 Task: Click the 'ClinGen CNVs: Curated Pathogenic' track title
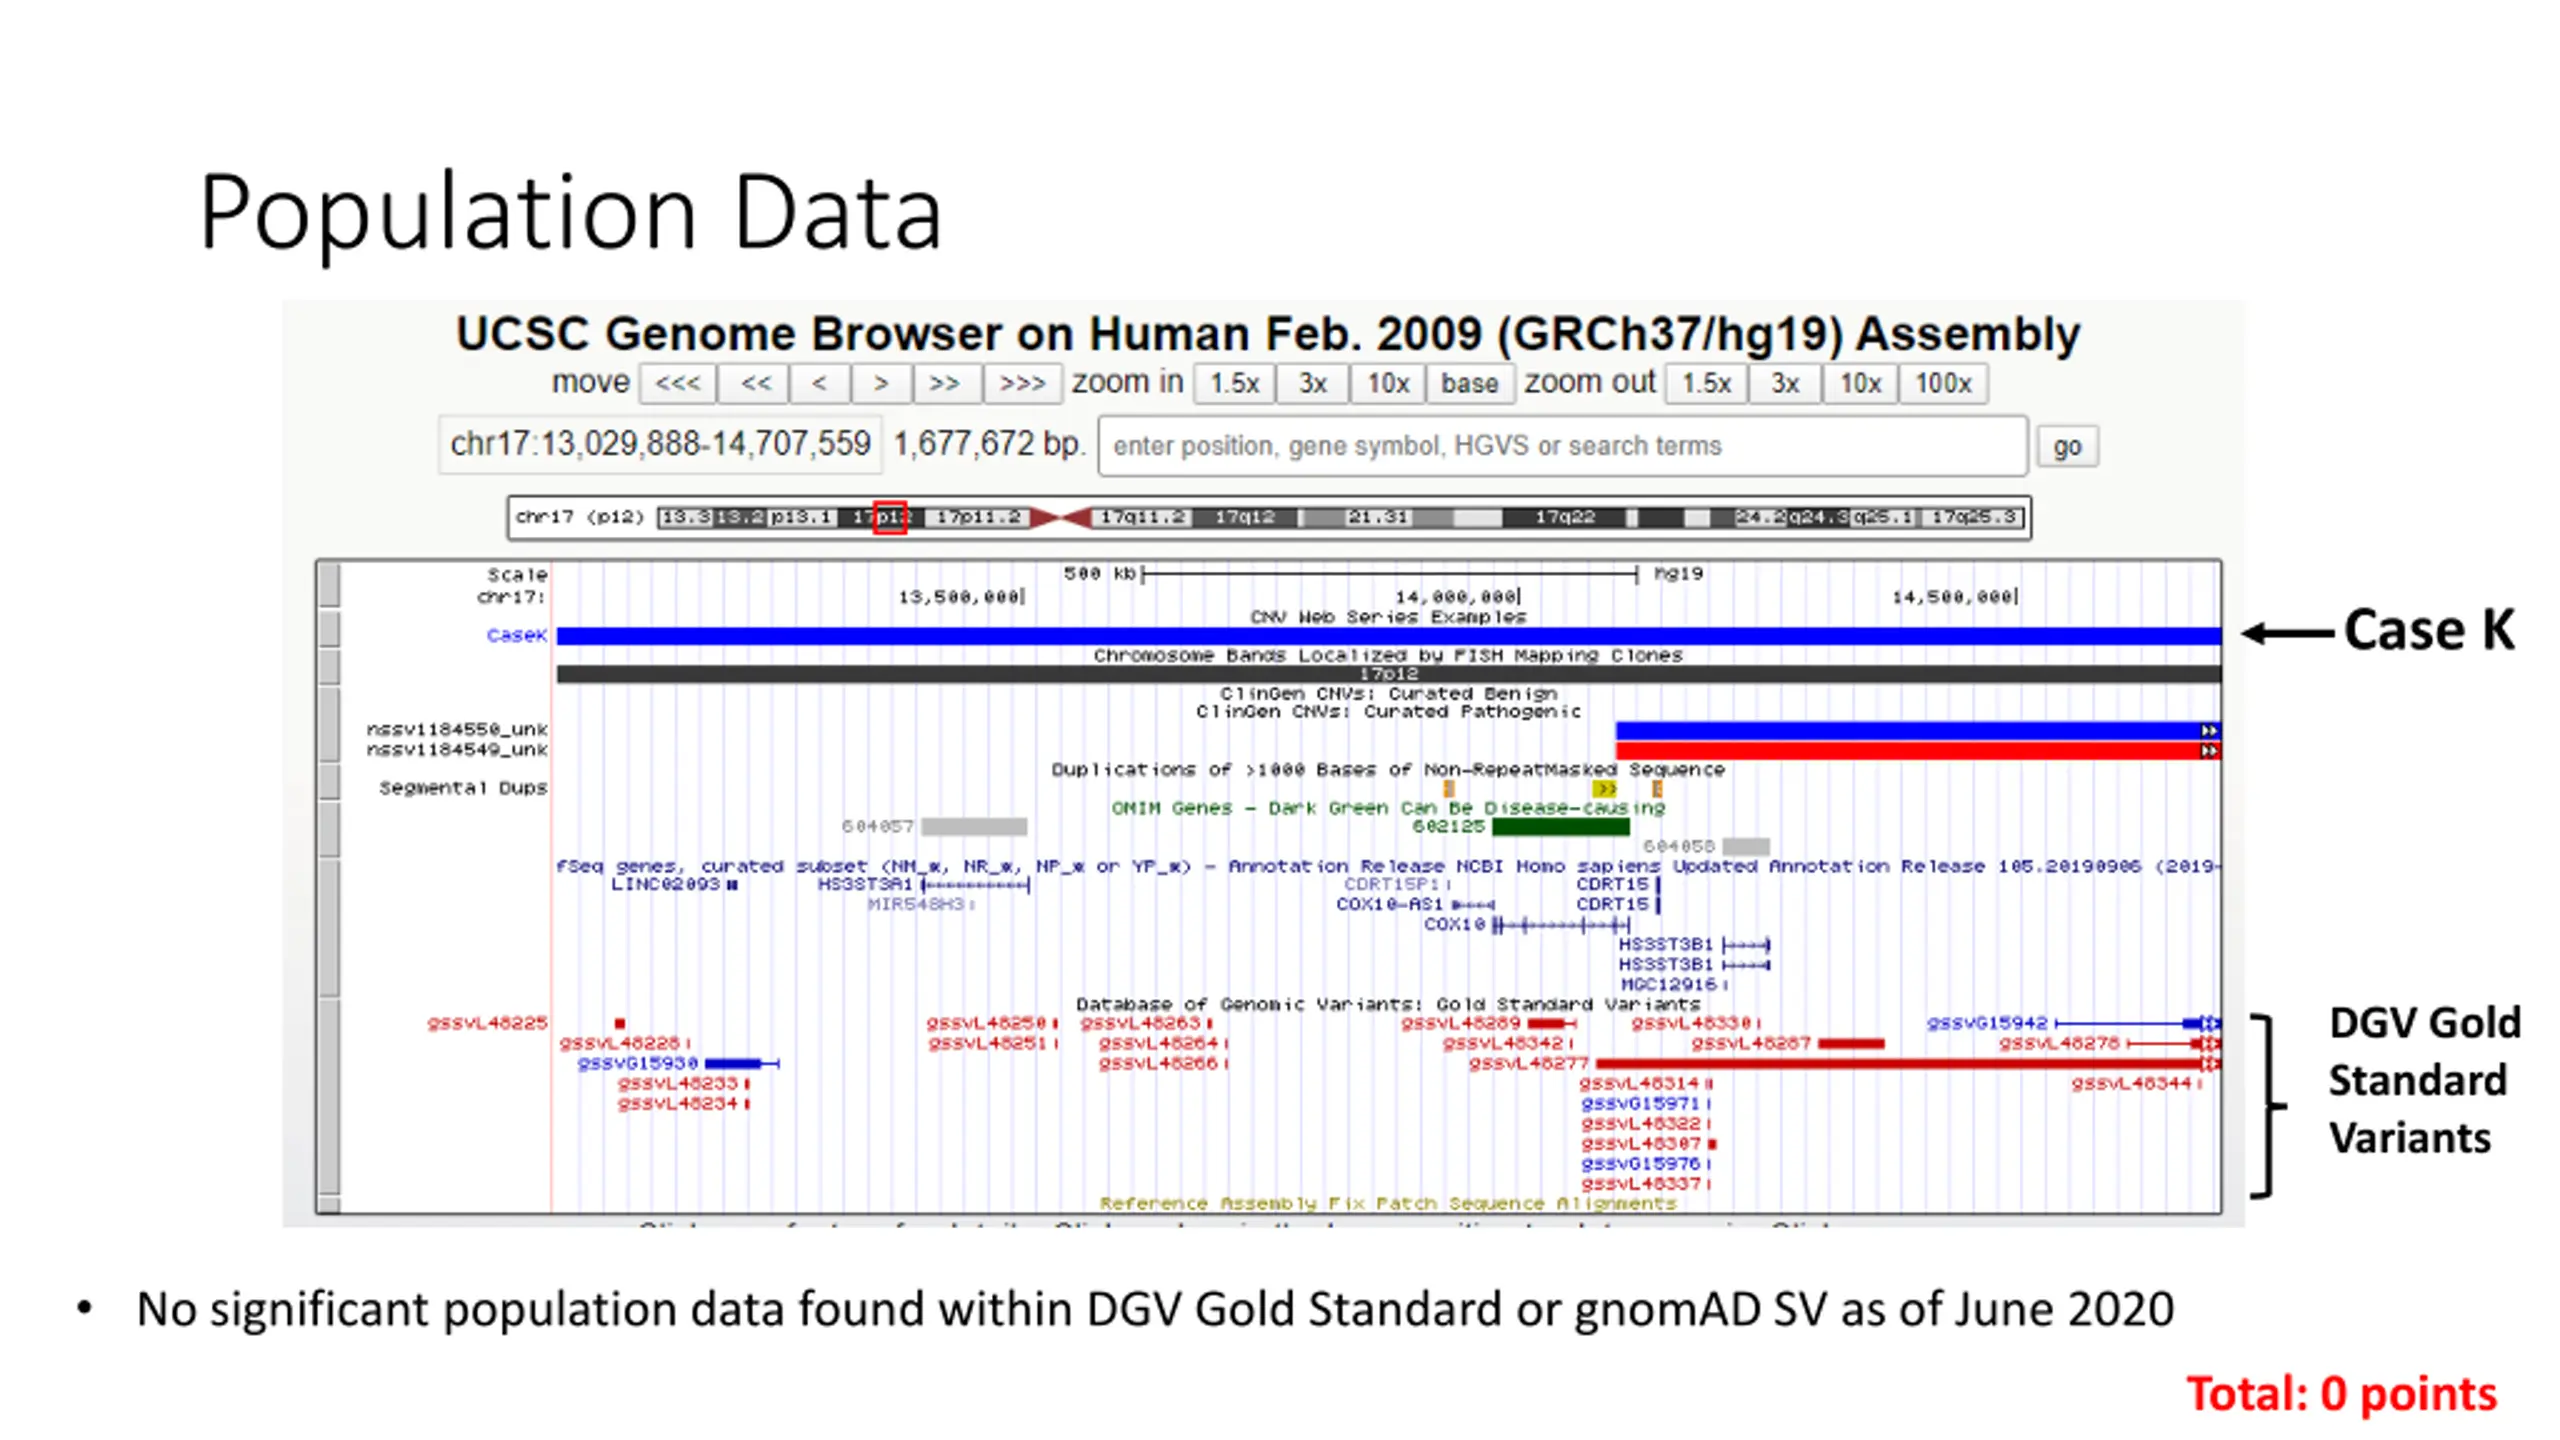click(1388, 712)
